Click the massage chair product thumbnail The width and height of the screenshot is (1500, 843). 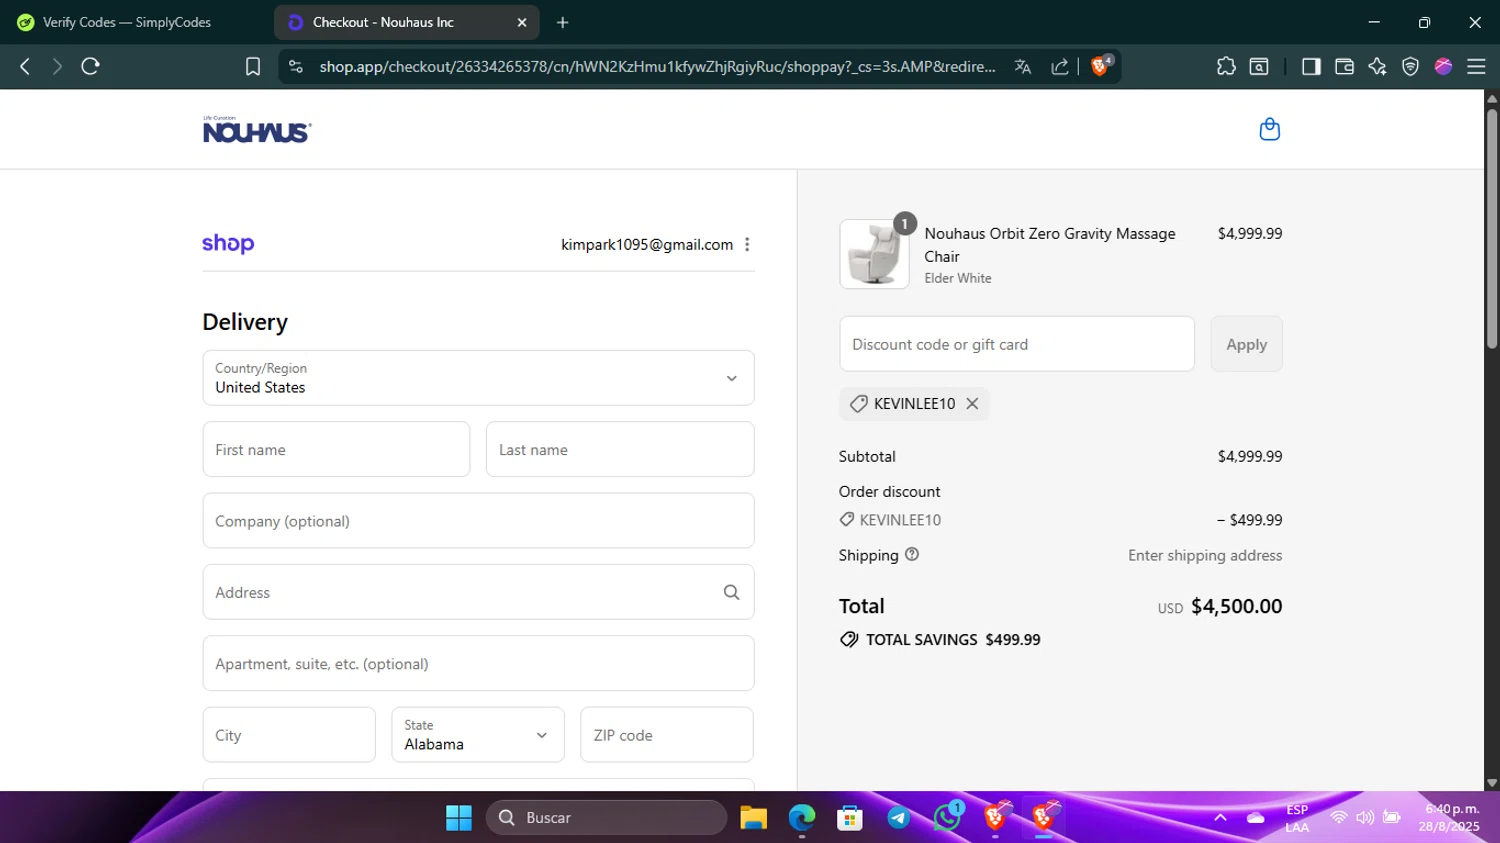tap(874, 254)
